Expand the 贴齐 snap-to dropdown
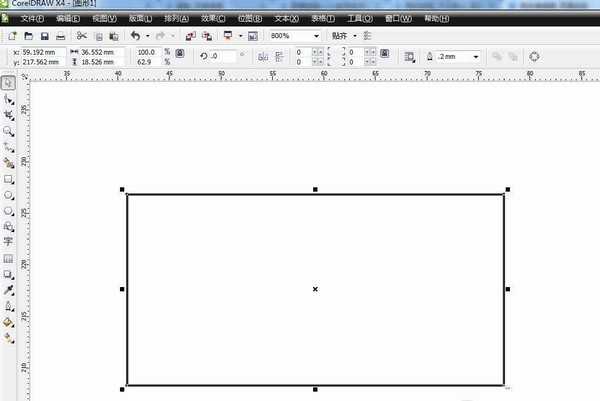 [x=355, y=36]
